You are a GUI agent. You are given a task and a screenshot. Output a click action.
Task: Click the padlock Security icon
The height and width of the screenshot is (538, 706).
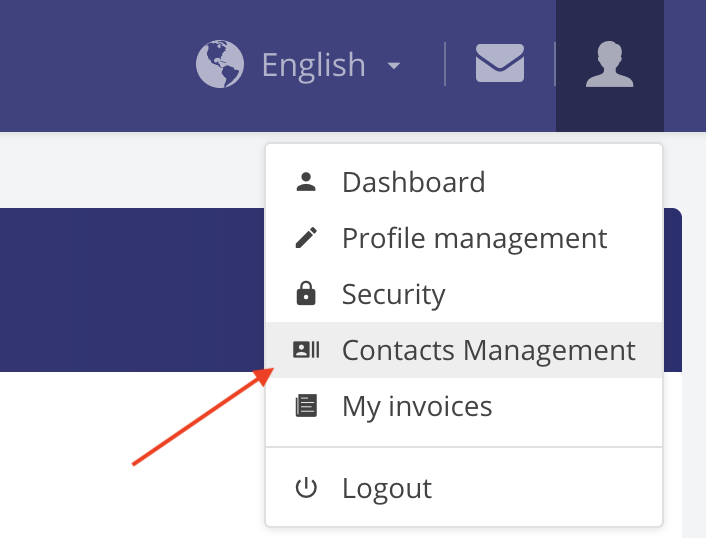(x=306, y=294)
